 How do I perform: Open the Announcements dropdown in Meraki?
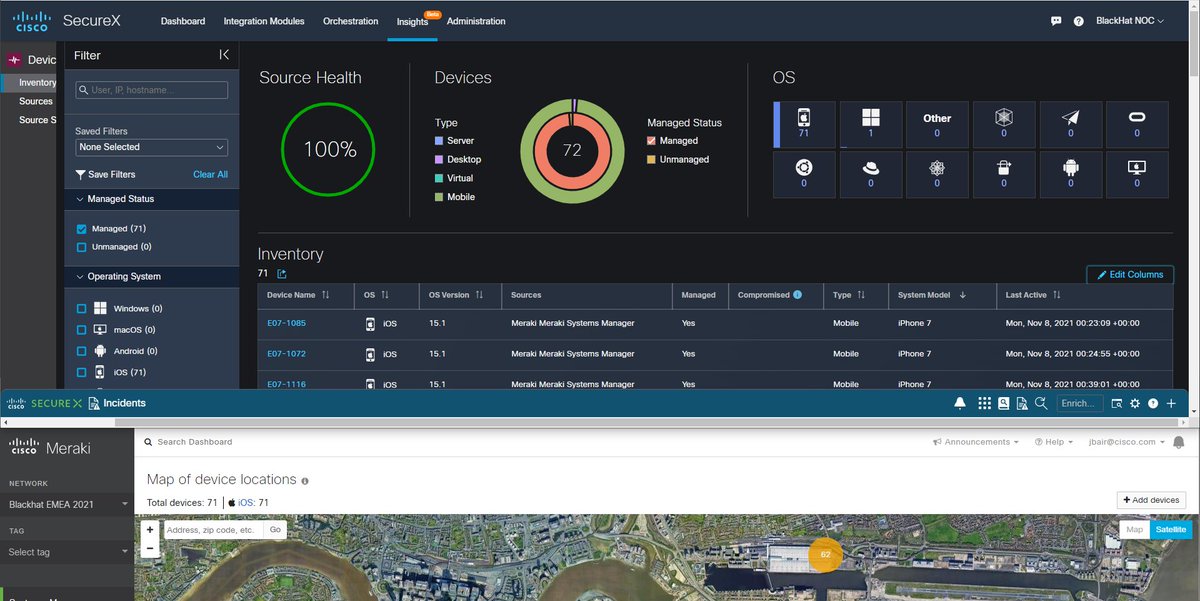click(976, 442)
